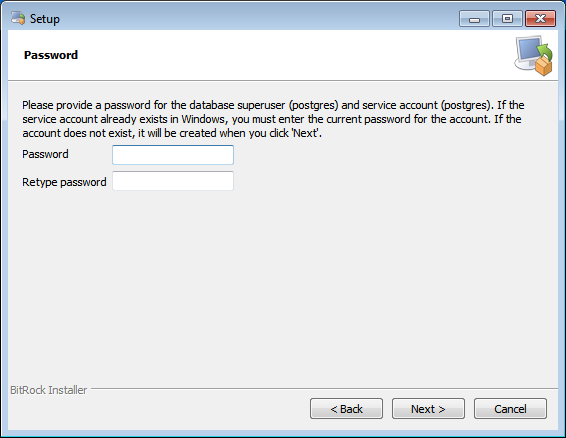566x438 pixels.
Task: Proceed by clicking the Next button
Action: [428, 409]
